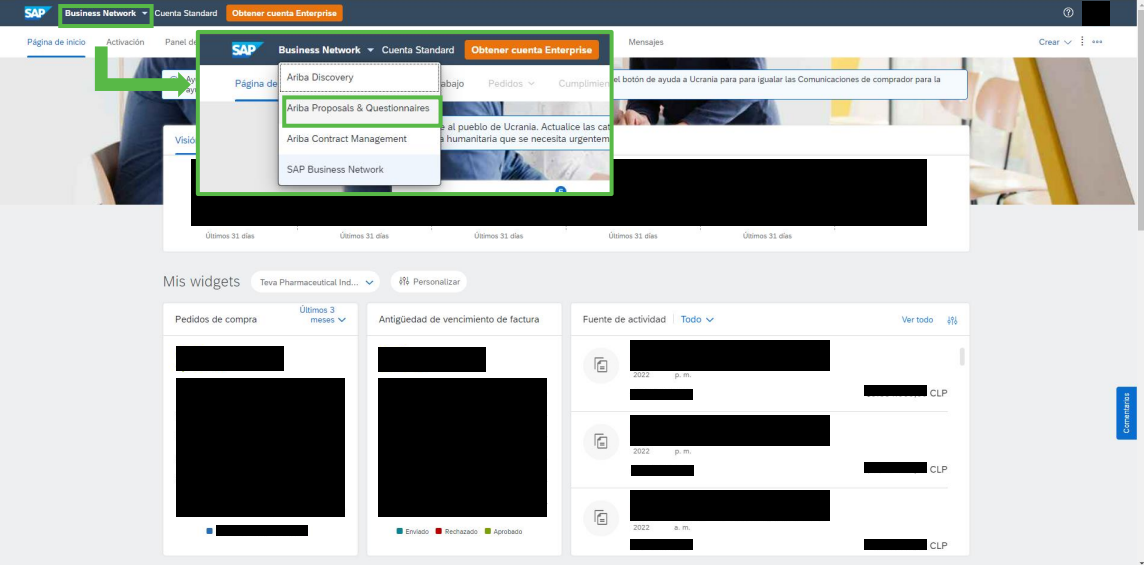Click the Pedidos de compra widget title
1144x565 pixels.
pos(216,320)
